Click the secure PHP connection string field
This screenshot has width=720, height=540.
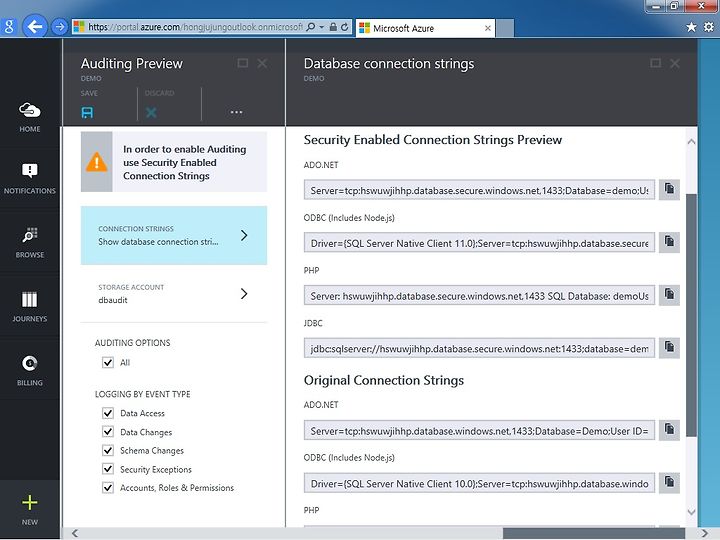coord(479,295)
